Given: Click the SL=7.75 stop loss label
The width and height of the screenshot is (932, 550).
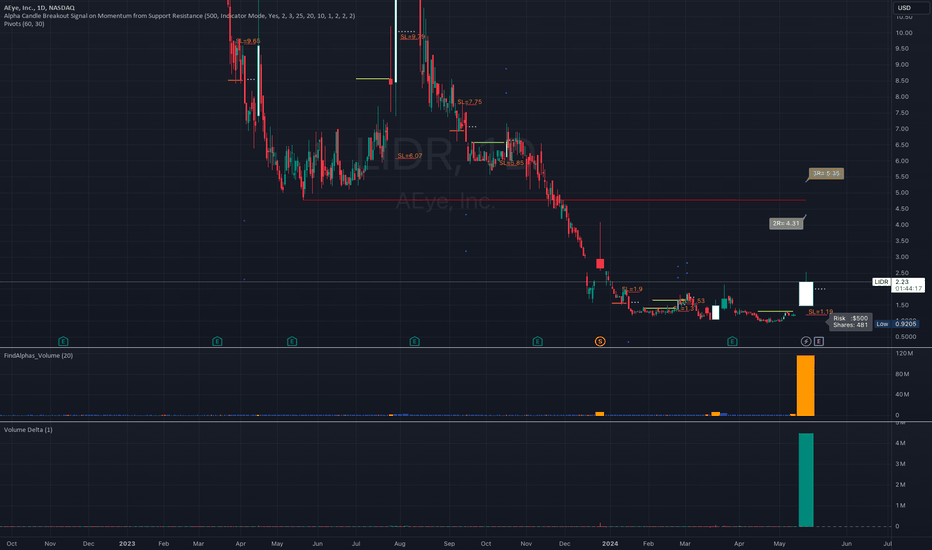Looking at the screenshot, I should tap(470, 102).
